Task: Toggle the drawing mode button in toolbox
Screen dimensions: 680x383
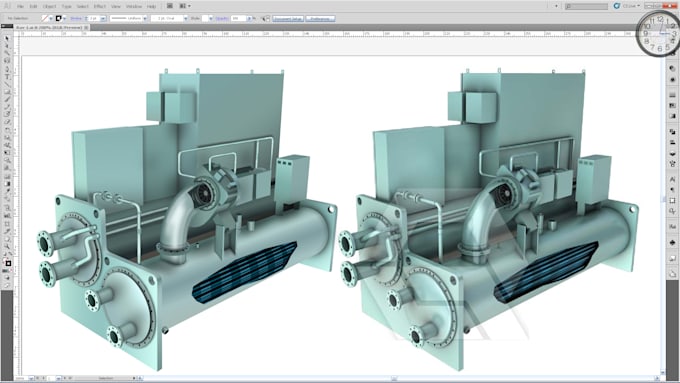Action: click(7, 277)
